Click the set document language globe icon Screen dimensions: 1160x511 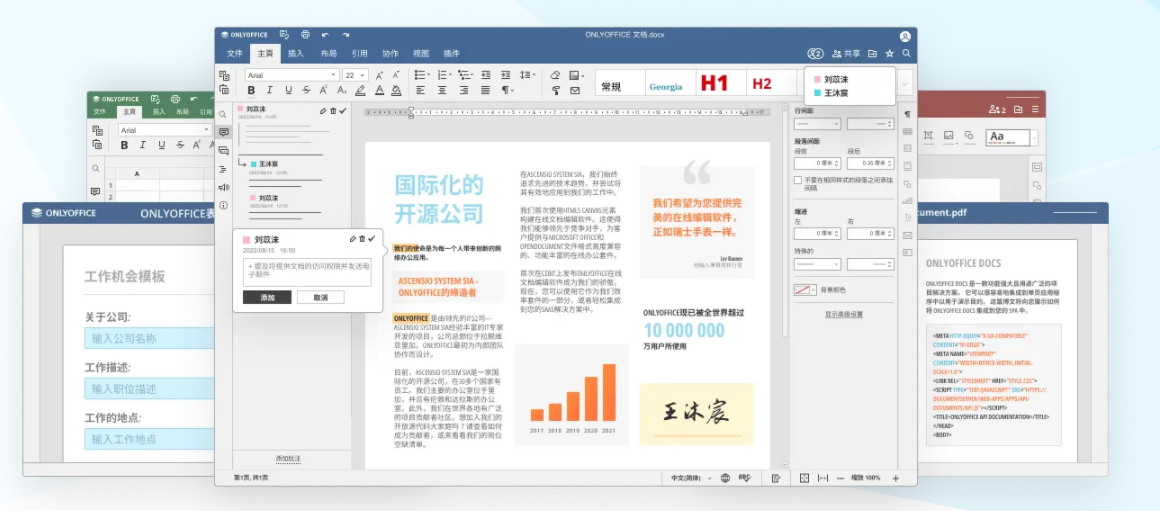tap(725, 478)
